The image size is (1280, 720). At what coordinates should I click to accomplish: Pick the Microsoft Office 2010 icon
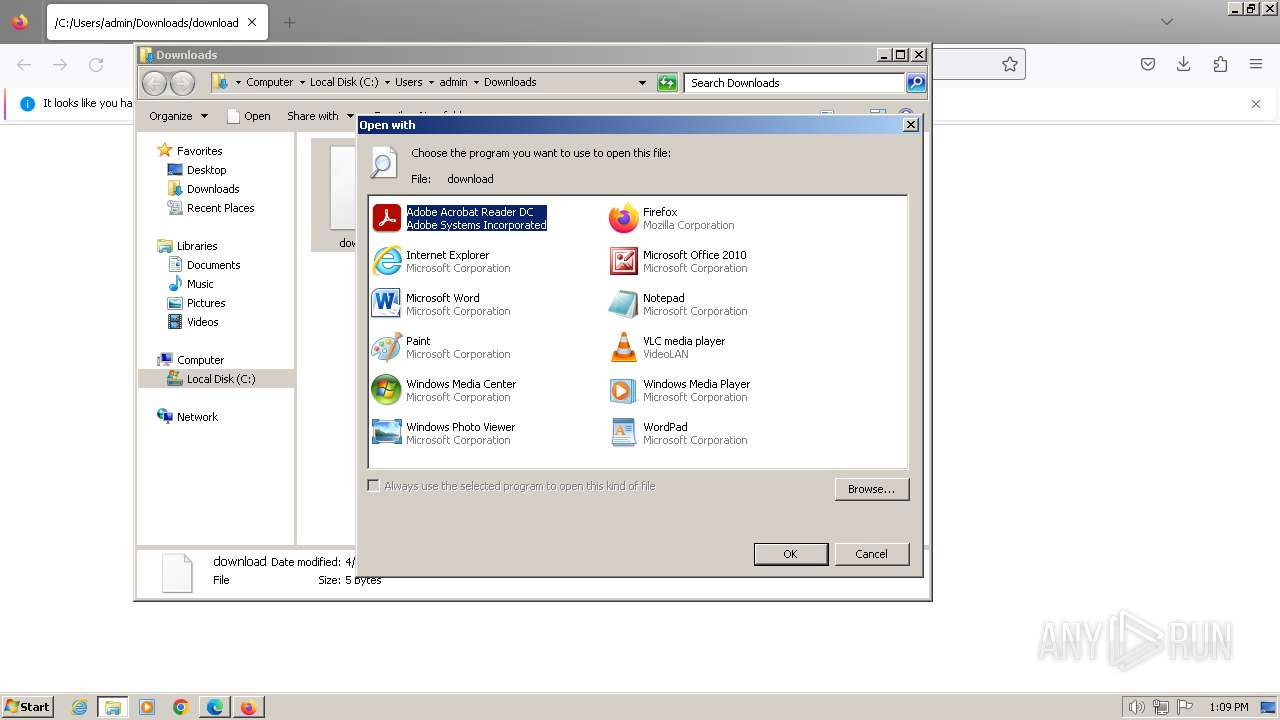pyautogui.click(x=623, y=261)
